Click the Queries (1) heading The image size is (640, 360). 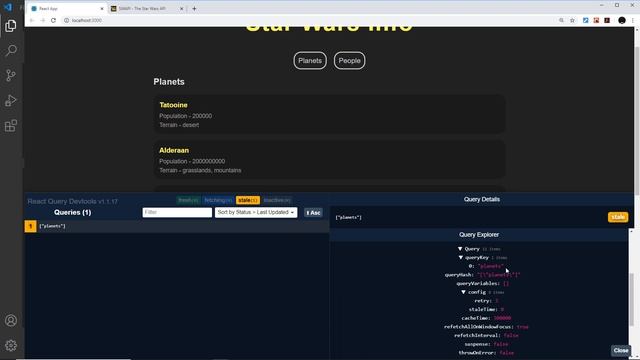click(x=73, y=213)
